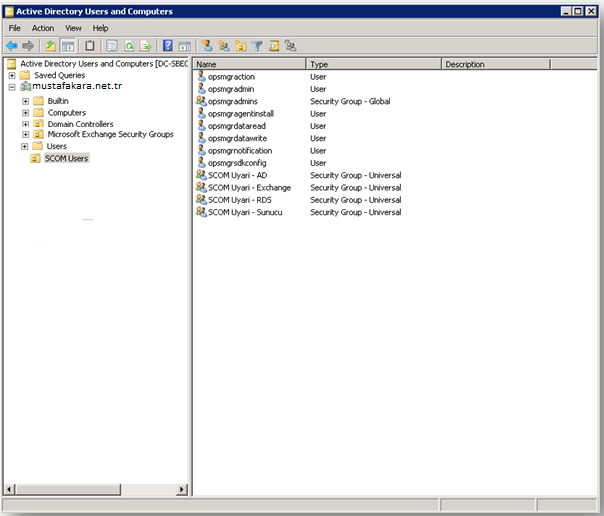Click SCOM Uyari - Sunucu group icon

[x=201, y=212]
